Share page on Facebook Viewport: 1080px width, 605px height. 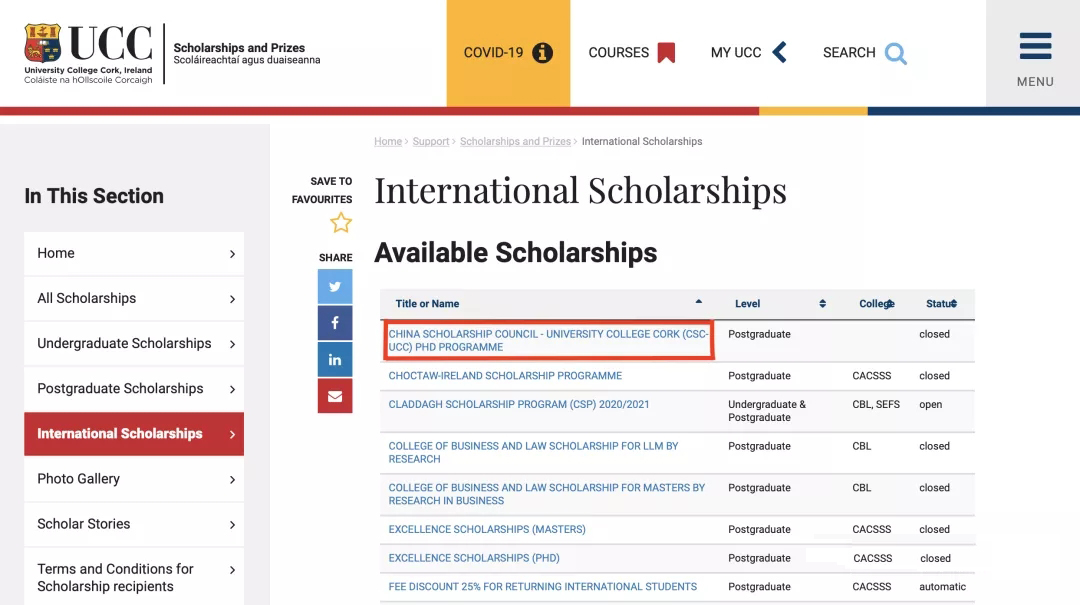coord(335,323)
